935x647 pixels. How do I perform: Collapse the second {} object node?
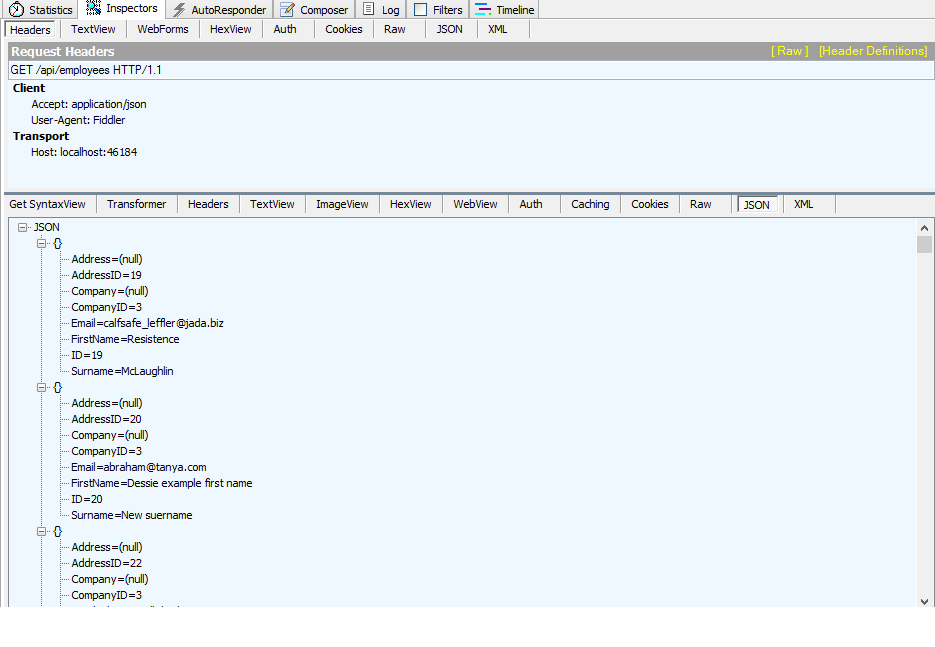[42, 388]
